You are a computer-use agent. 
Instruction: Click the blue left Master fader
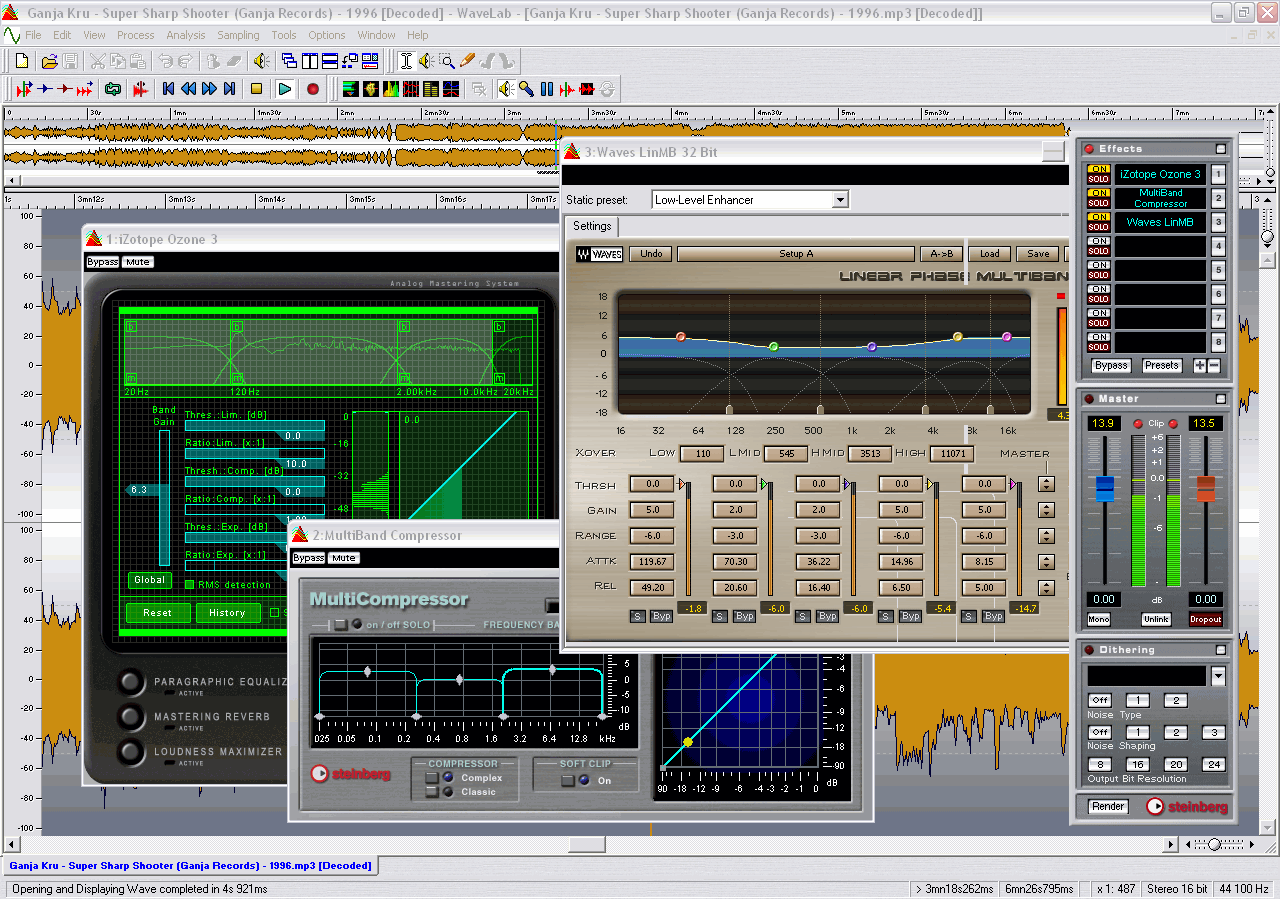click(x=1104, y=488)
